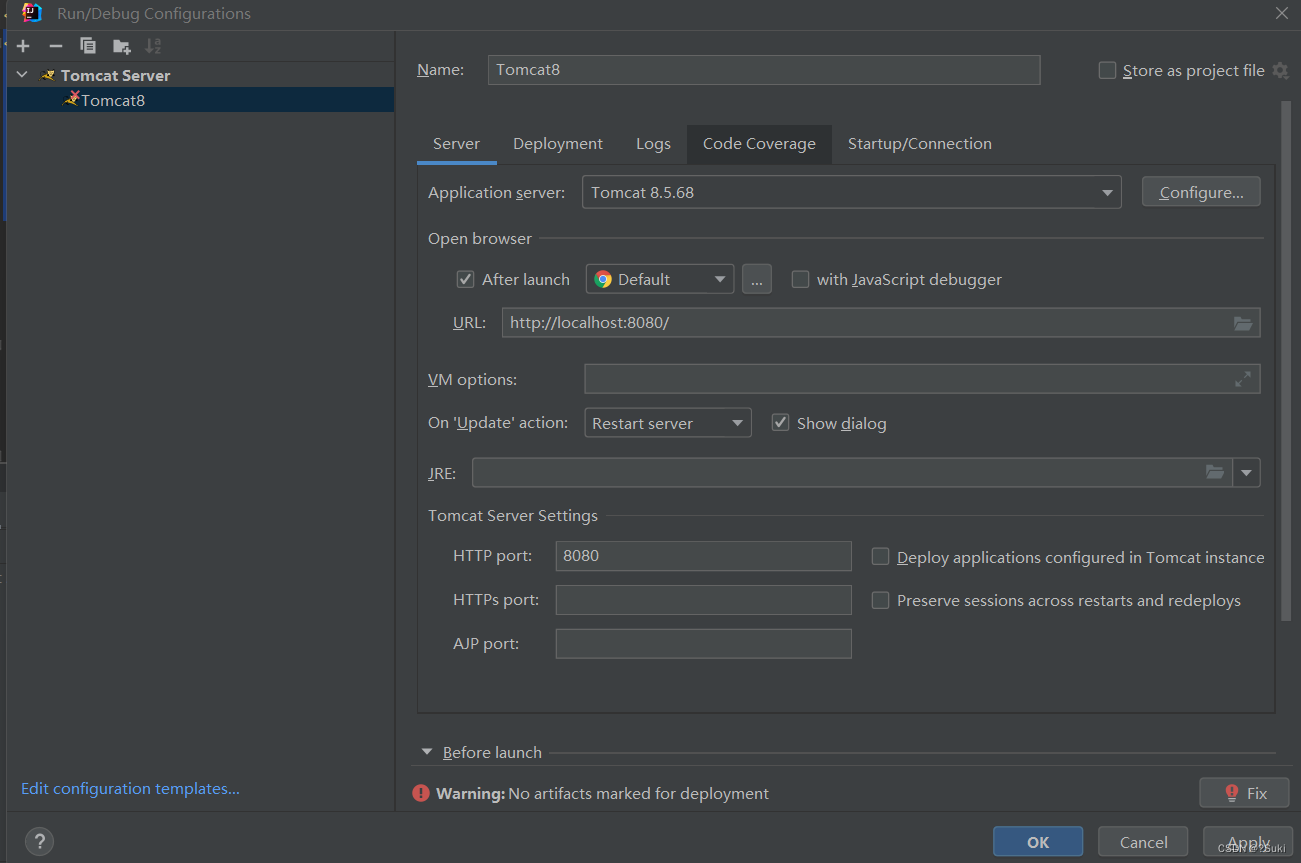The height and width of the screenshot is (863, 1301).
Task: Remove selected configuration with minus icon
Action: [x=56, y=46]
